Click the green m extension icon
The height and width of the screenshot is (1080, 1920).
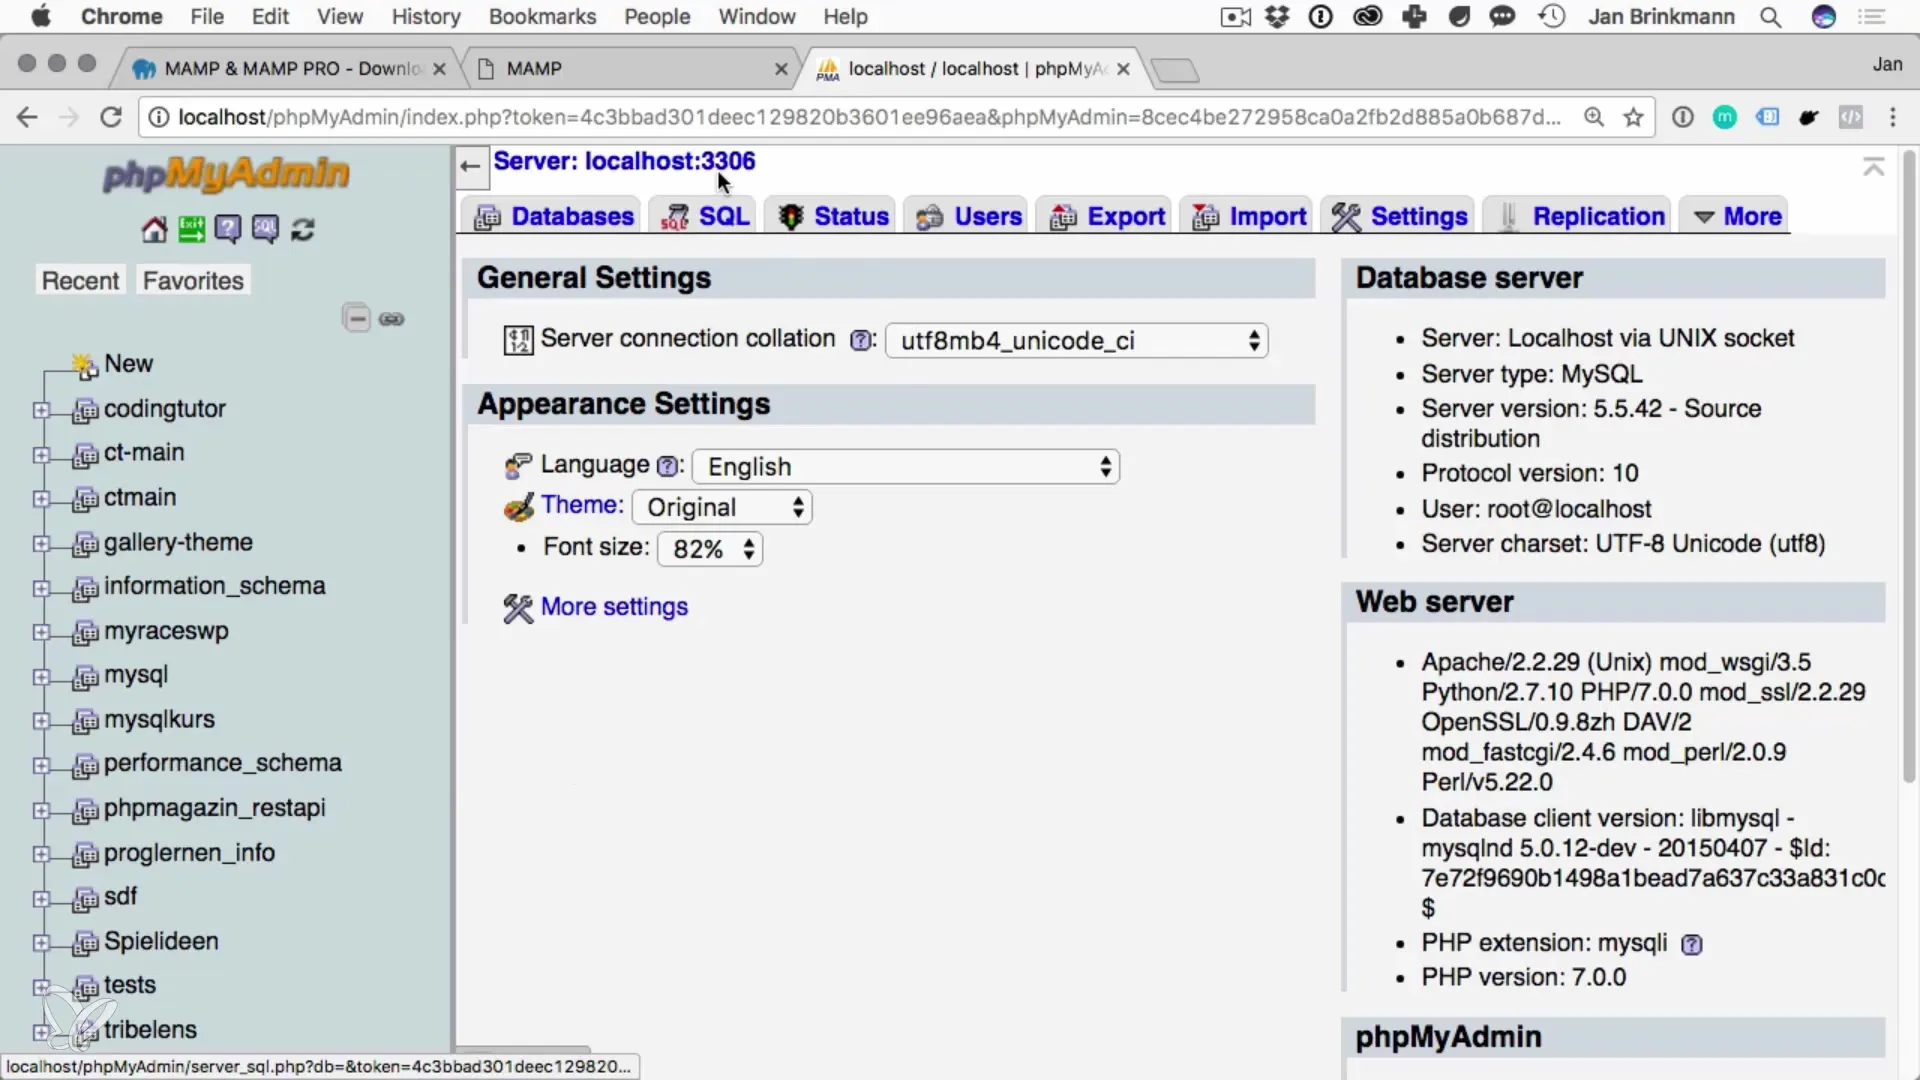1725,118
